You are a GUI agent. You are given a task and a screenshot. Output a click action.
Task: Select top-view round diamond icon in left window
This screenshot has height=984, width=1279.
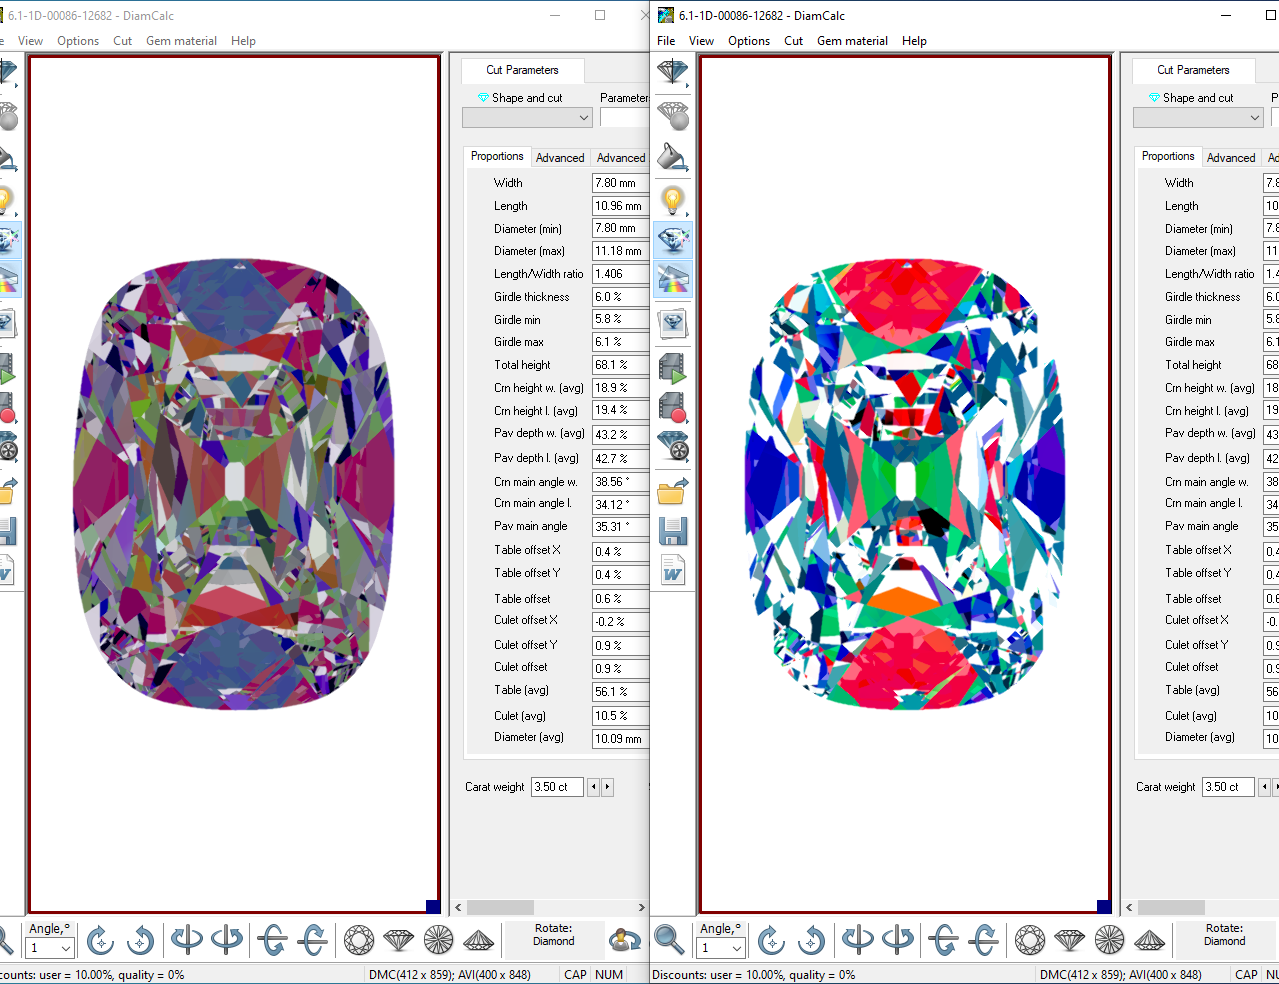tap(359, 940)
